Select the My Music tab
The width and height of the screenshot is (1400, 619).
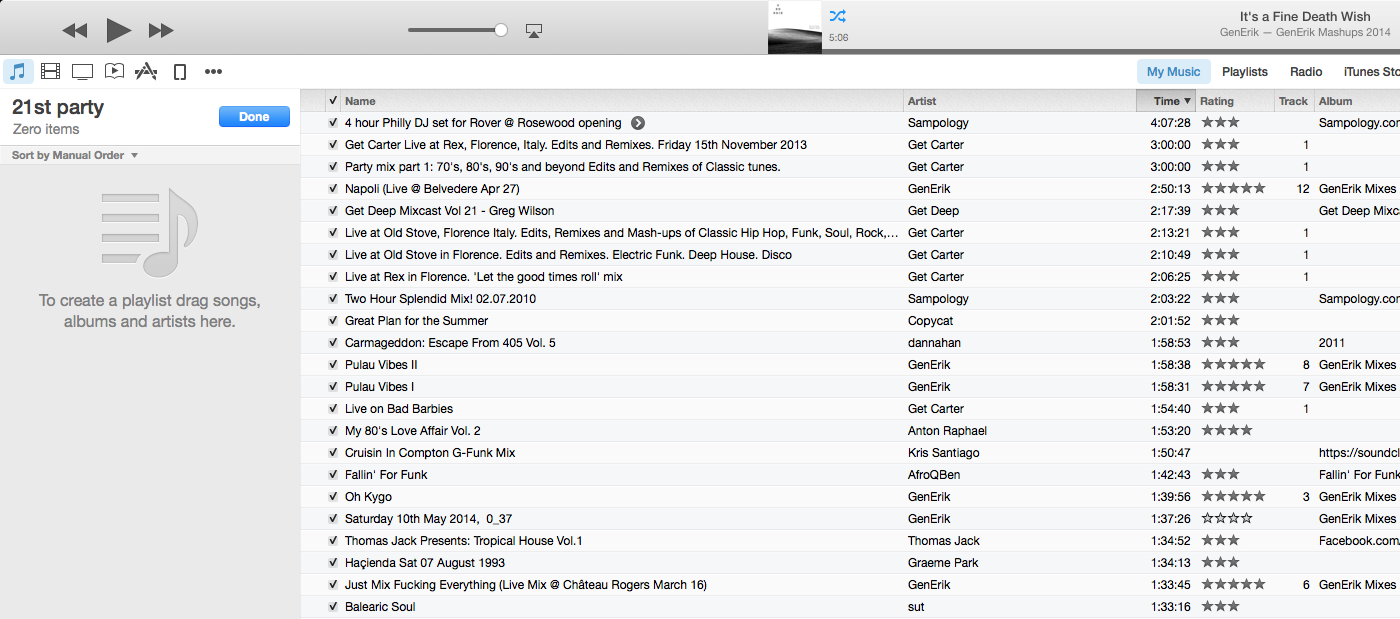(1174, 72)
